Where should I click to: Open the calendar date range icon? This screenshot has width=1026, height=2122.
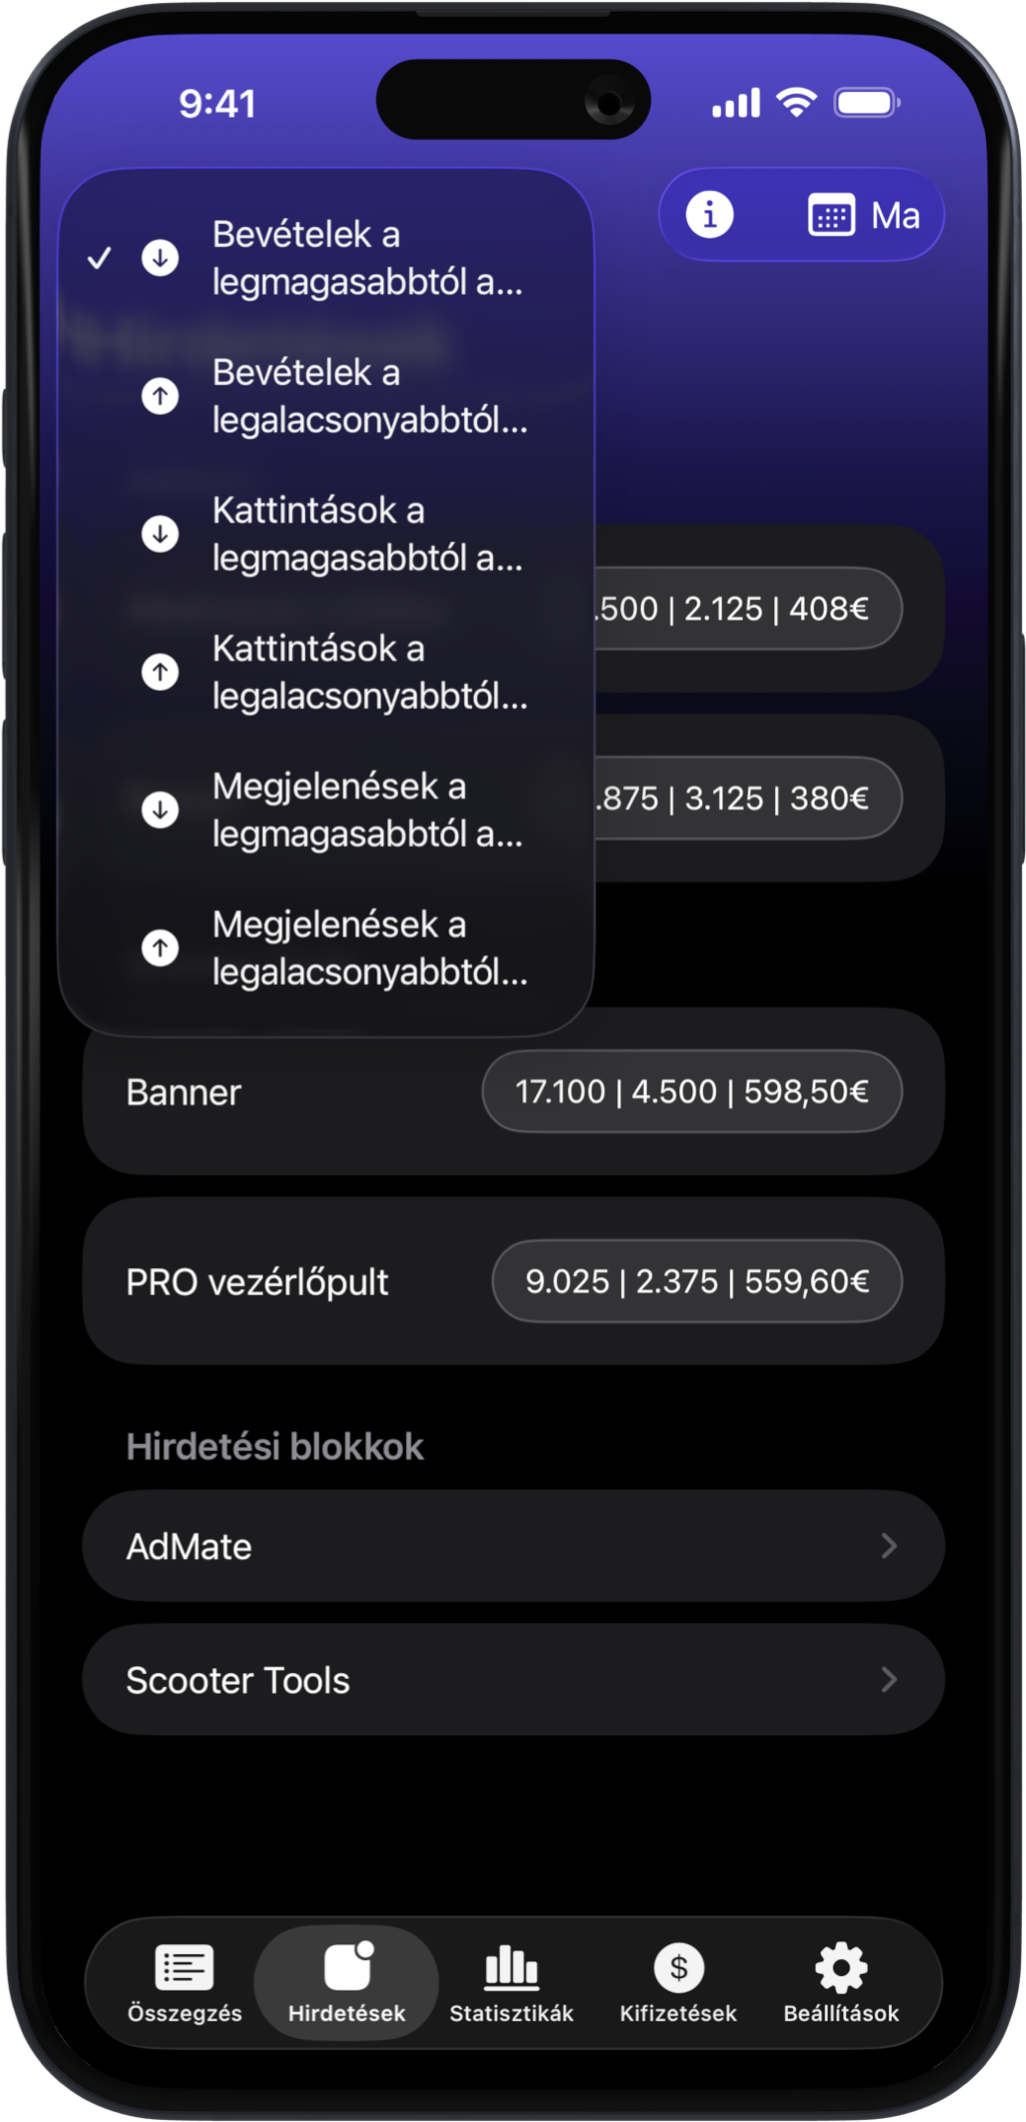point(830,216)
